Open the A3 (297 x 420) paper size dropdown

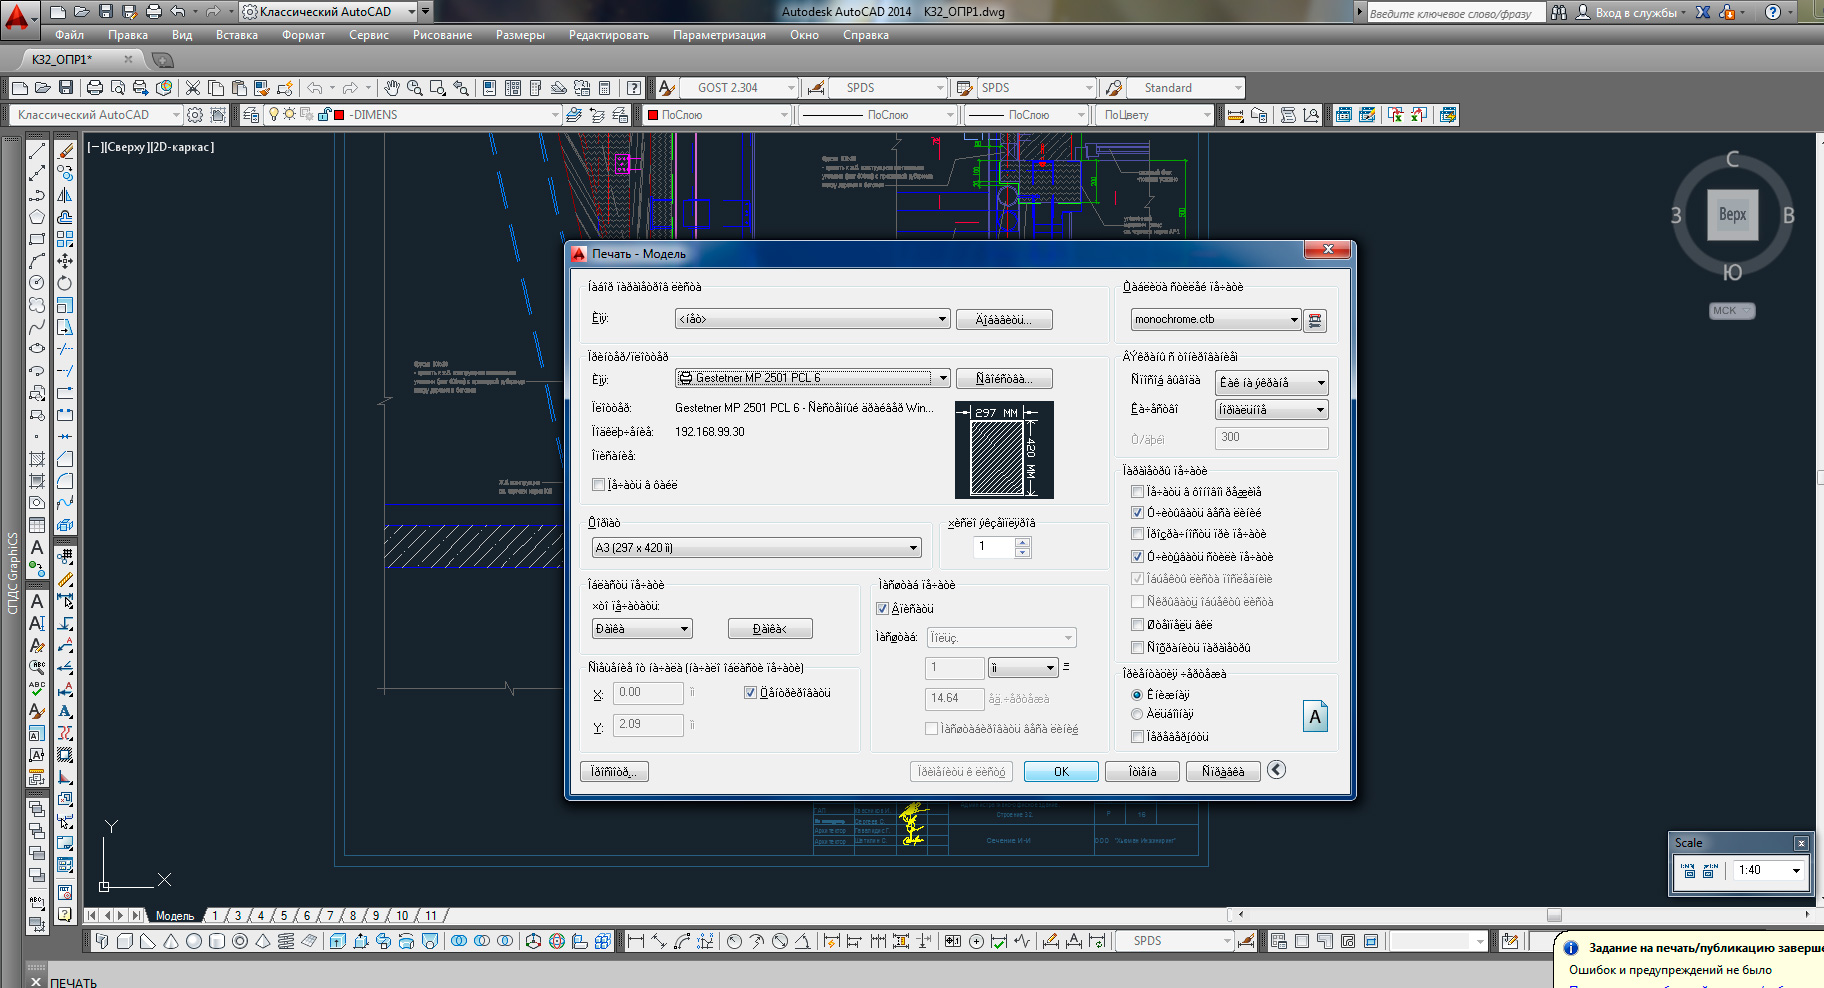[x=756, y=548]
